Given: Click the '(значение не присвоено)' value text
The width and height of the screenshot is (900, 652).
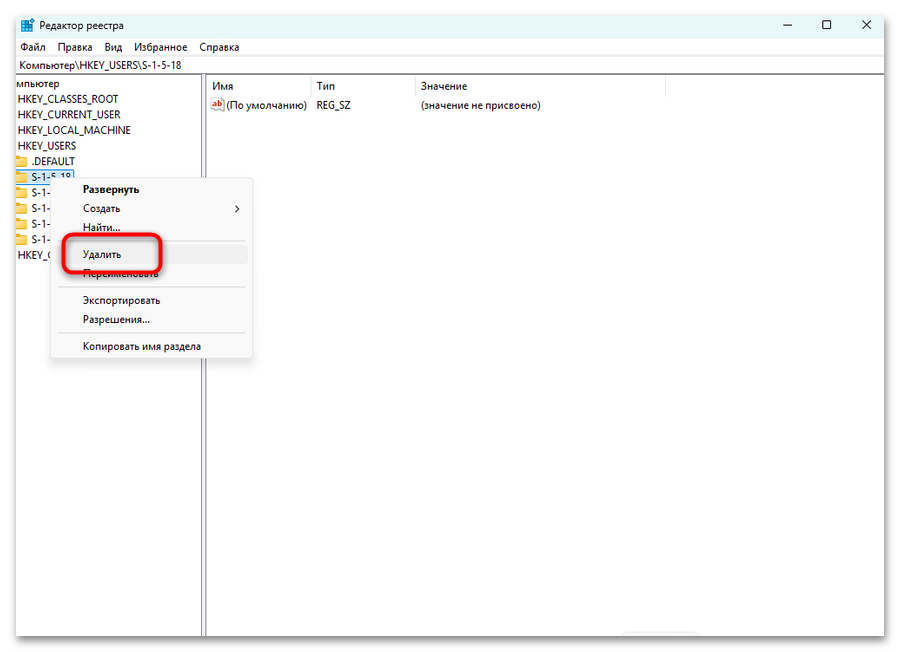Looking at the screenshot, I should click(480, 105).
